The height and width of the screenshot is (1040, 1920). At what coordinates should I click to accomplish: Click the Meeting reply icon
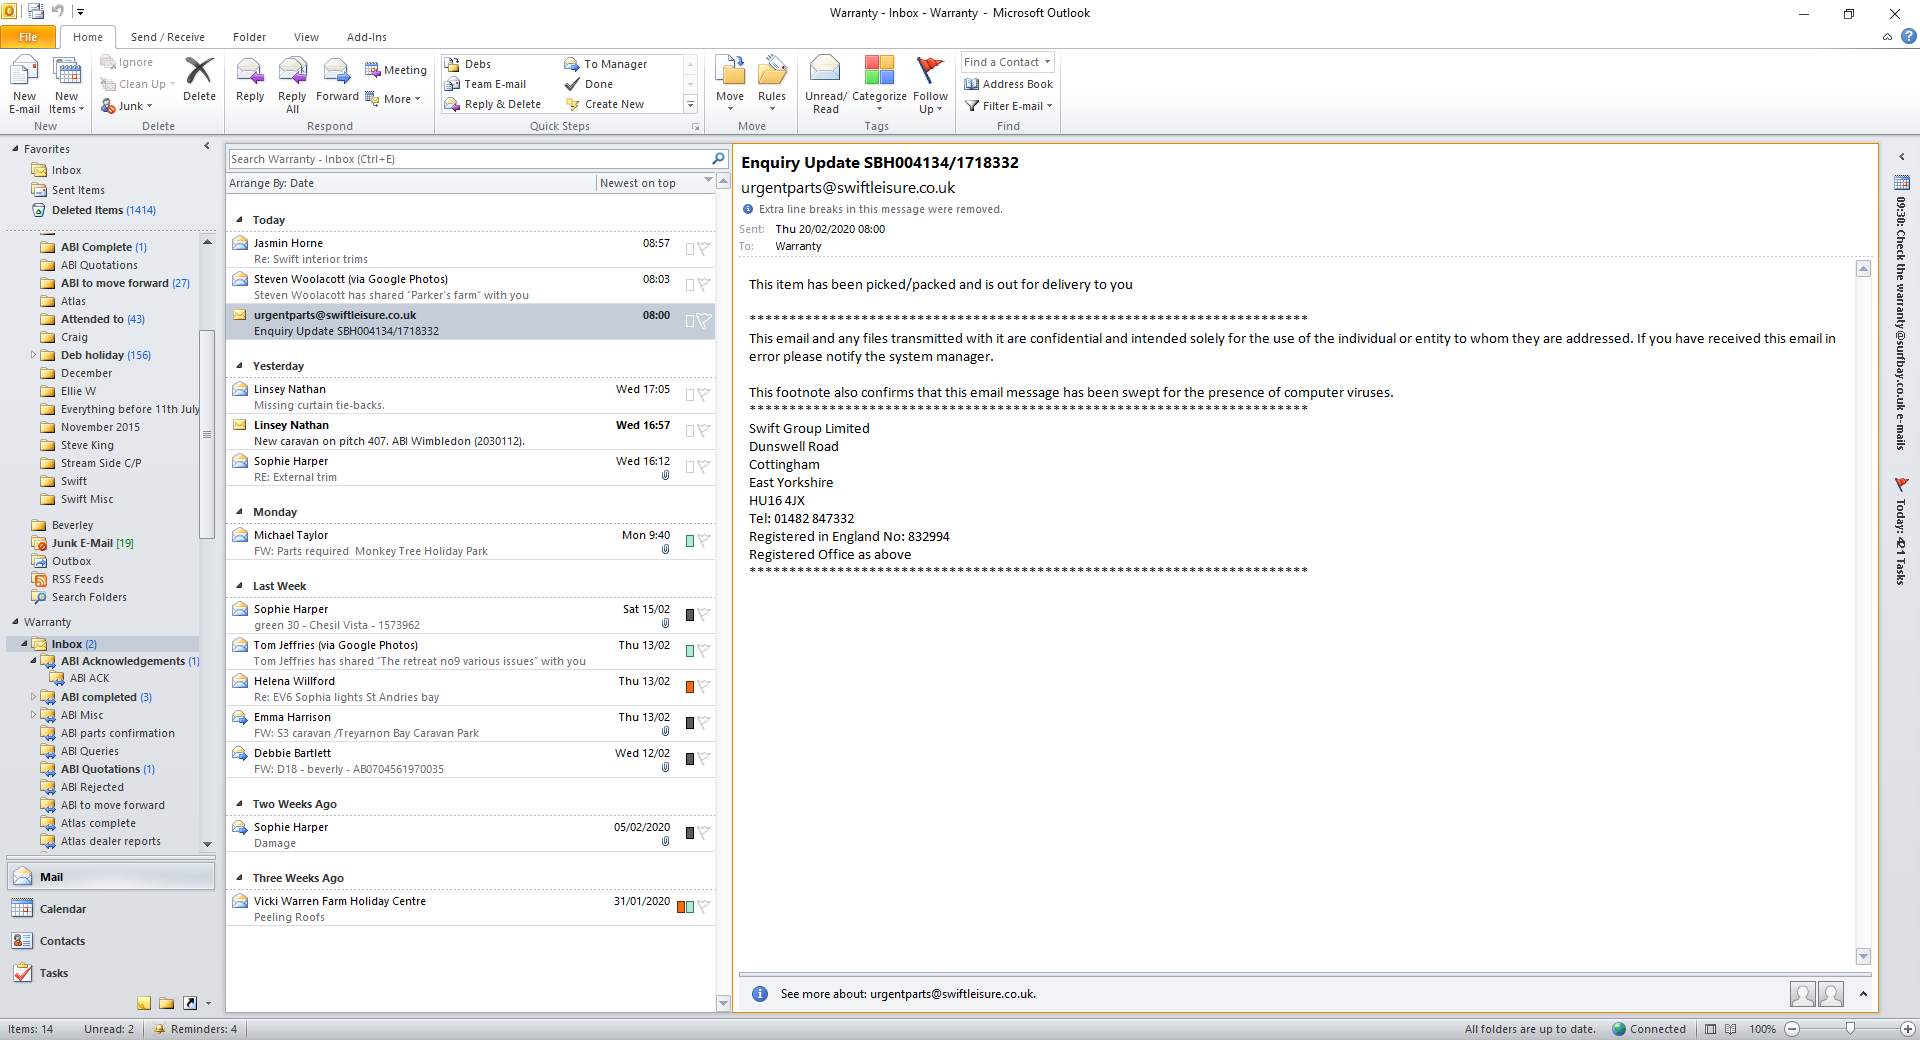[x=396, y=70]
